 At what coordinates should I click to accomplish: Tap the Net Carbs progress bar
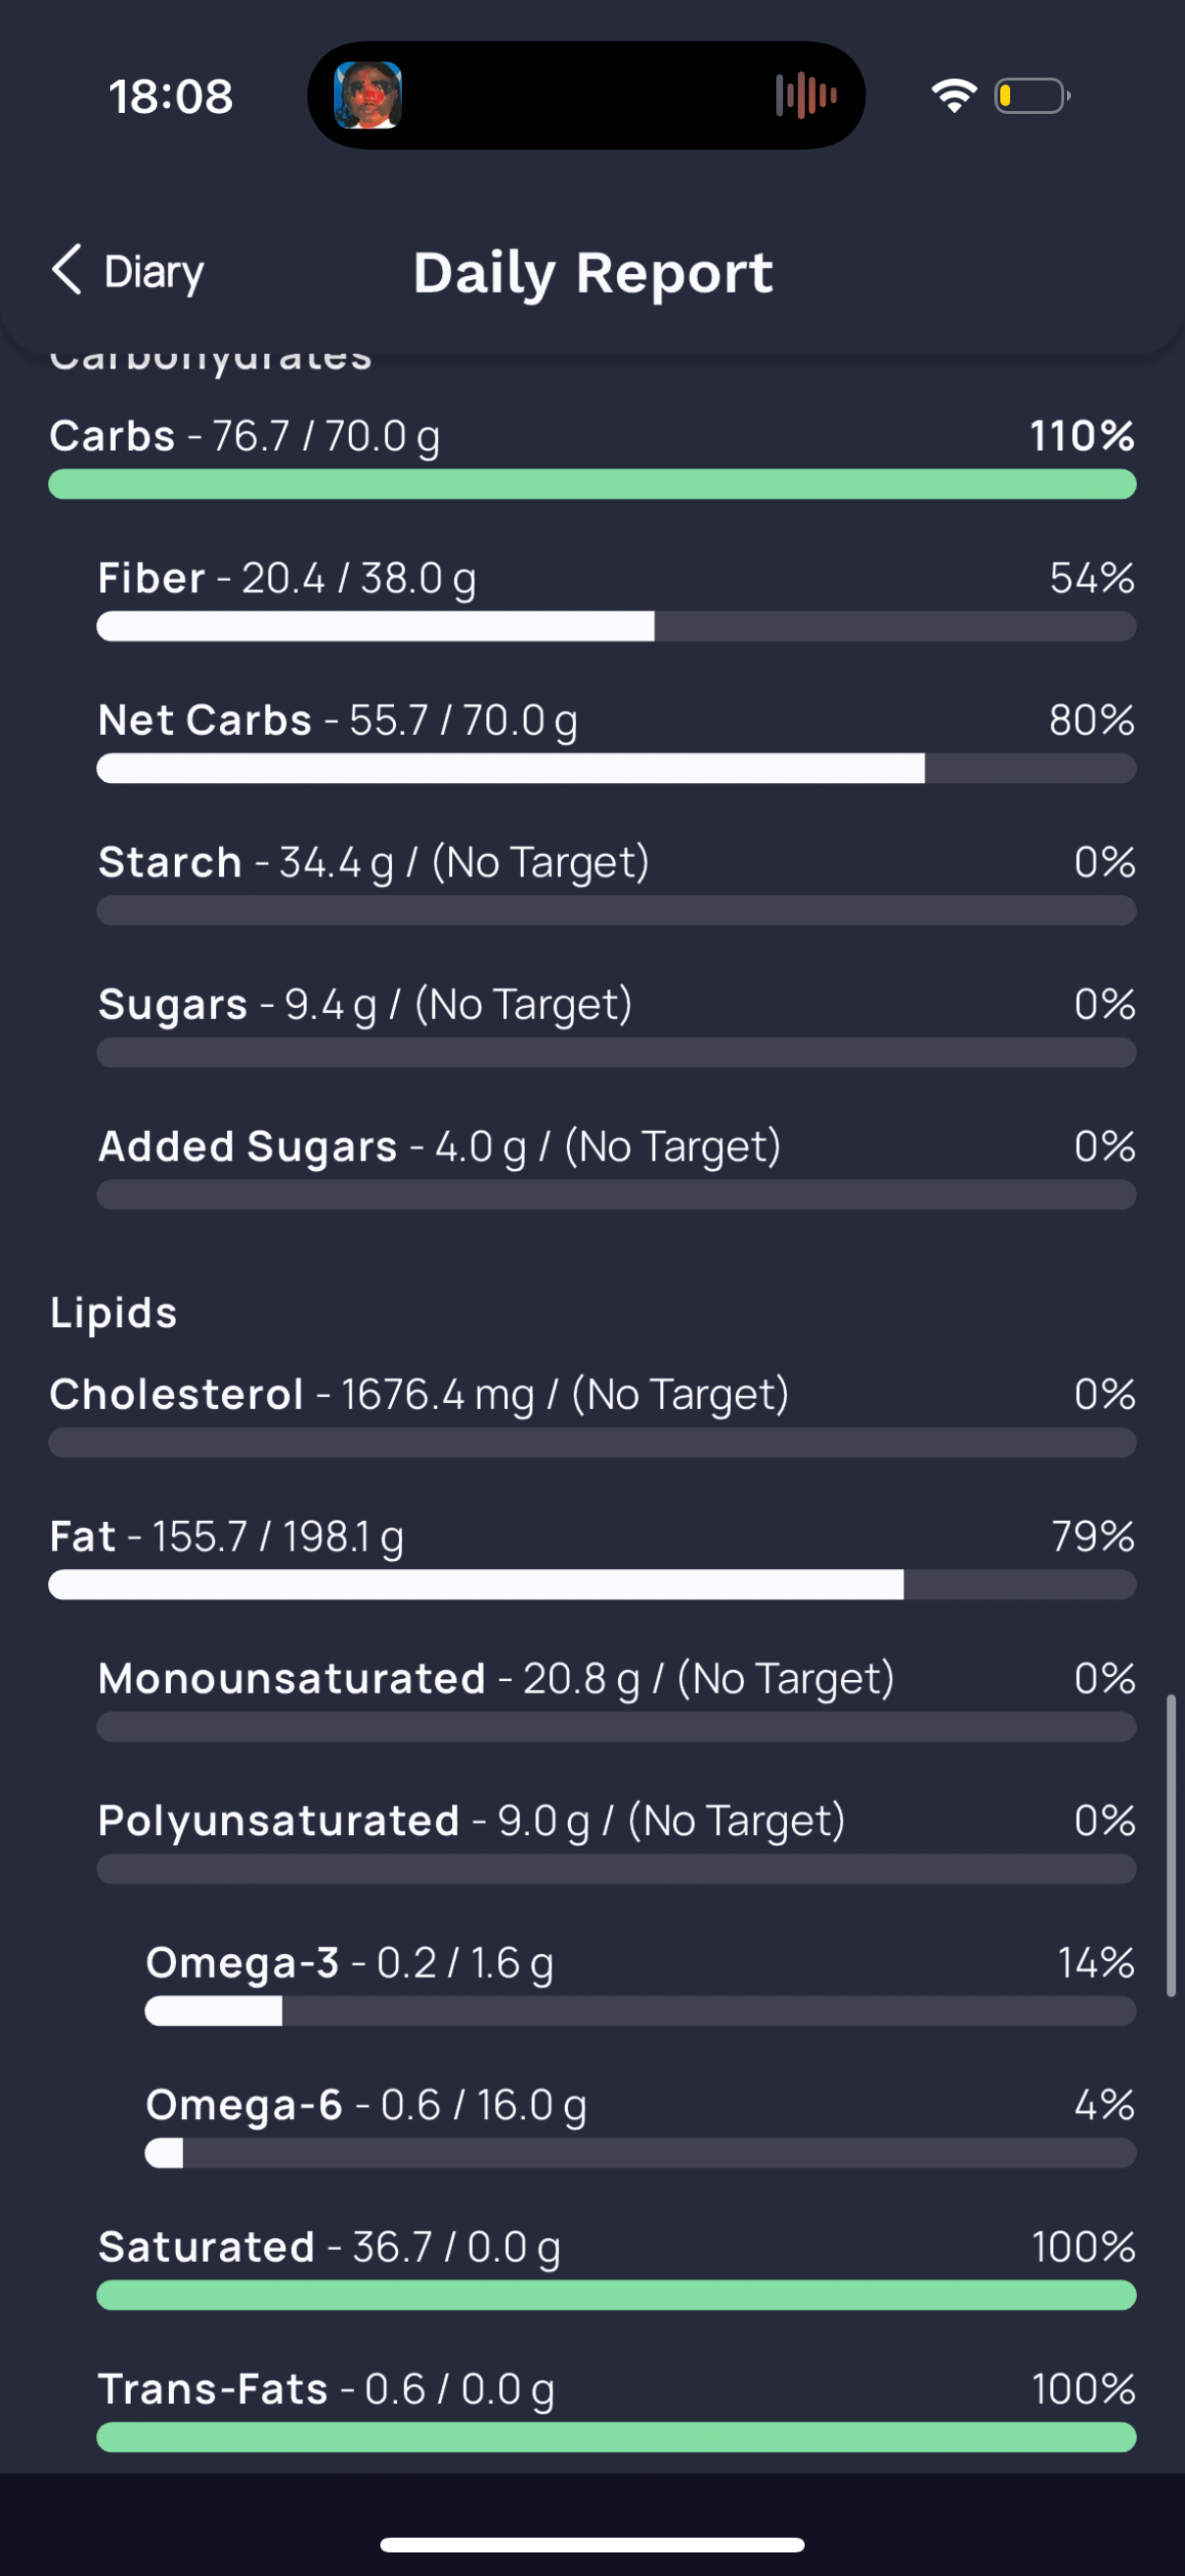[616, 768]
